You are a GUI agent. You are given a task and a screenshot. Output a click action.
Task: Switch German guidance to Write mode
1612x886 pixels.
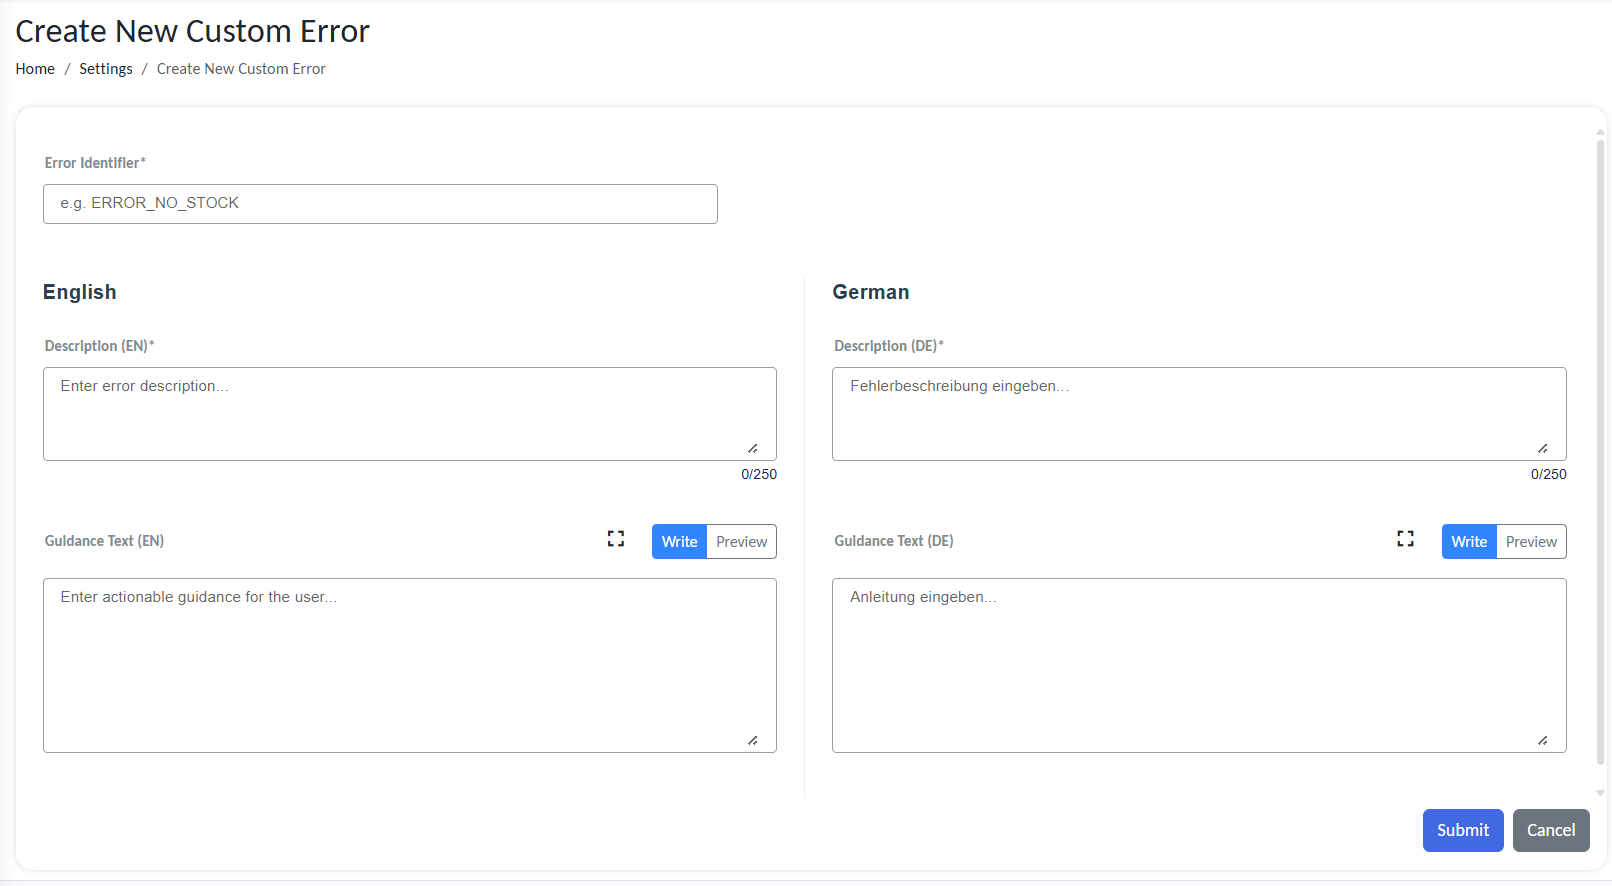tap(1469, 542)
